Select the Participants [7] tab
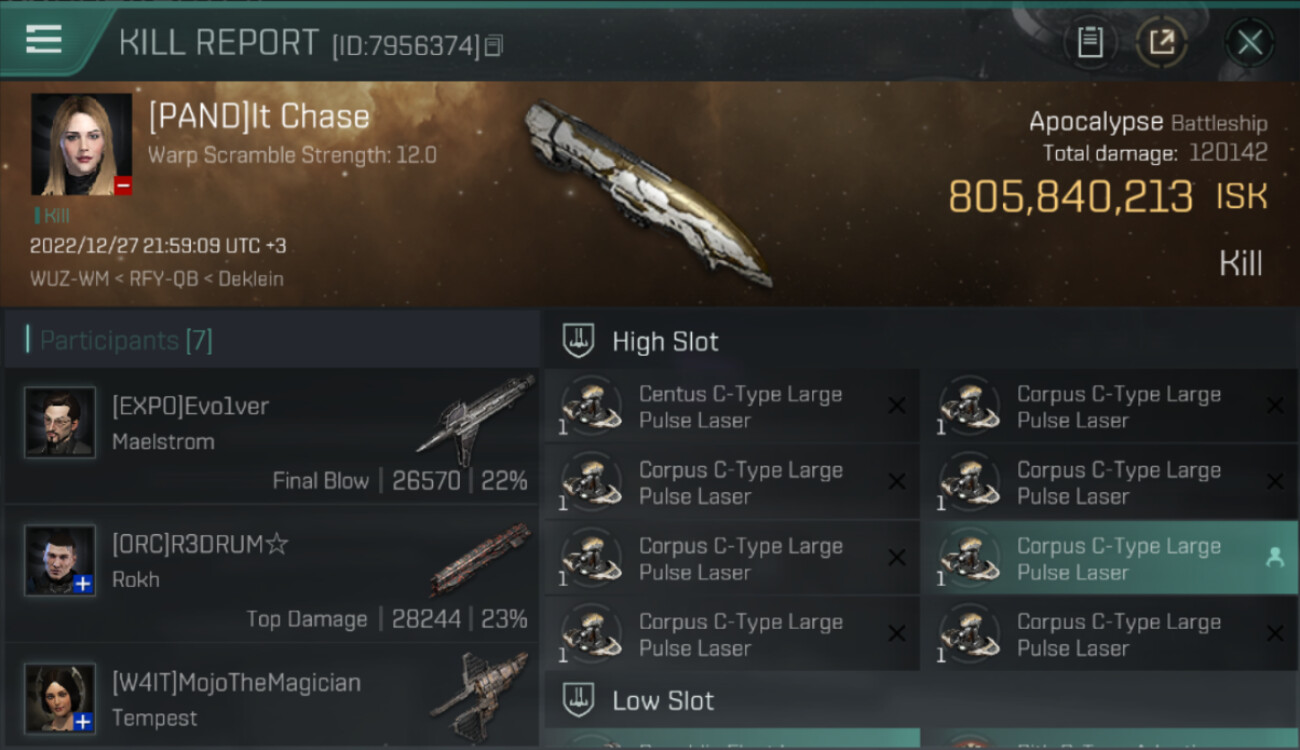 click(126, 341)
